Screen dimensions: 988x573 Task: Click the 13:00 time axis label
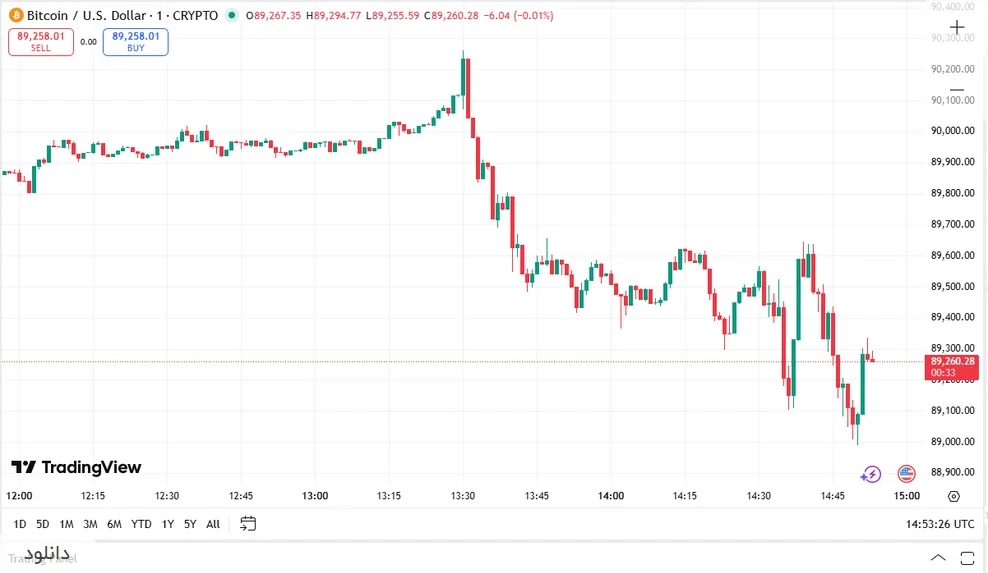[315, 496]
